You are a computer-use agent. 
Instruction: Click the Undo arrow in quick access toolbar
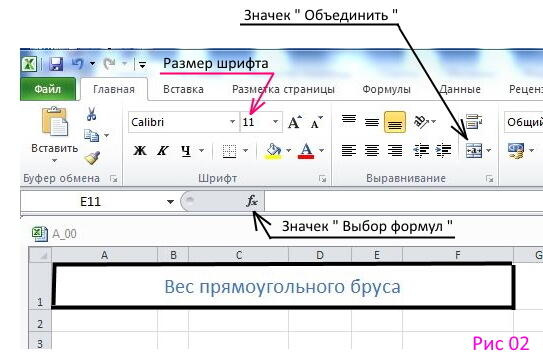point(78,64)
